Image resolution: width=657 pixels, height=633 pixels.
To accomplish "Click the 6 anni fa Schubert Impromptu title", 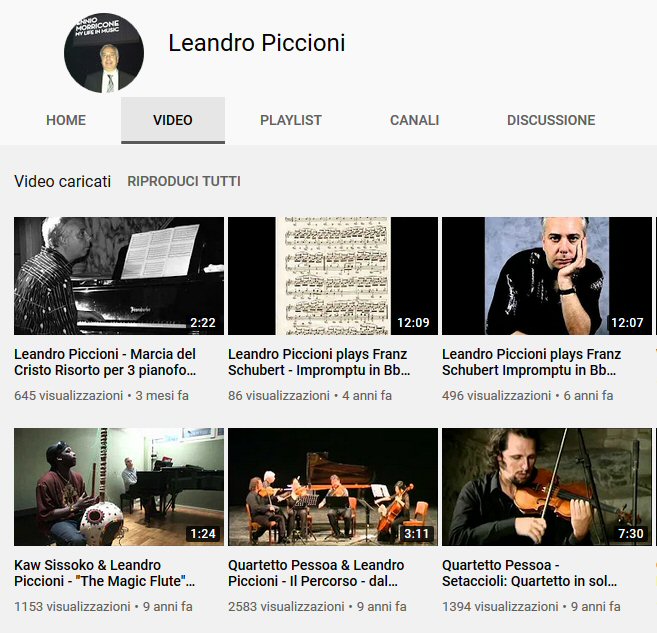I will point(532,362).
